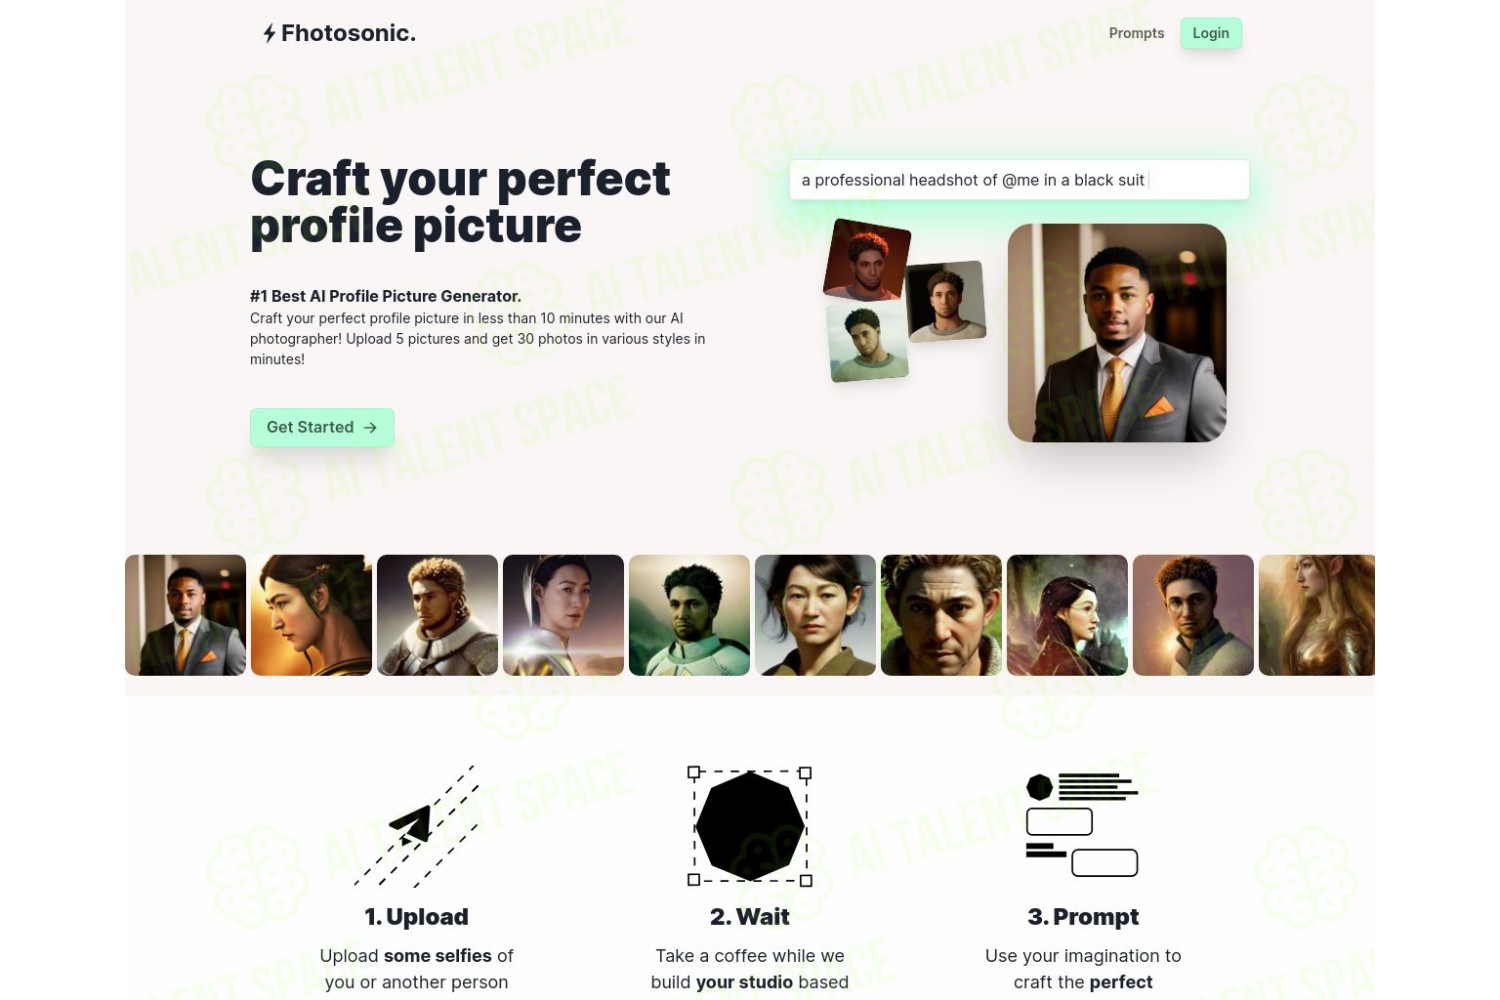Click the Photosonic lightning bolt logo icon
This screenshot has height=1000, width=1500.
269,33
